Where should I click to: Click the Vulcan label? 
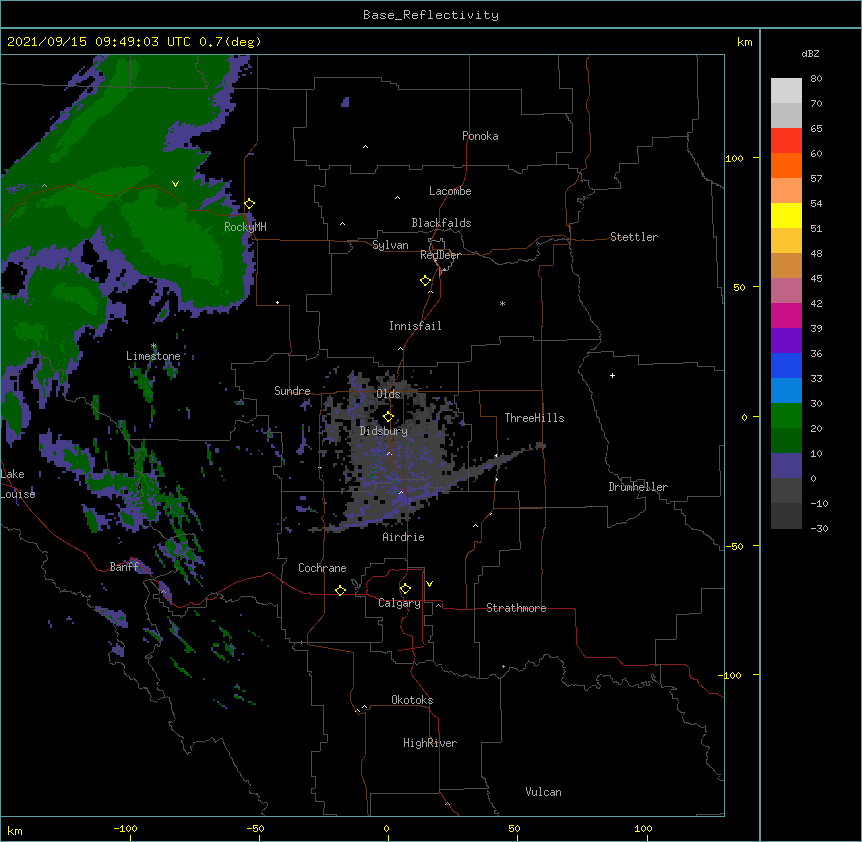point(543,792)
